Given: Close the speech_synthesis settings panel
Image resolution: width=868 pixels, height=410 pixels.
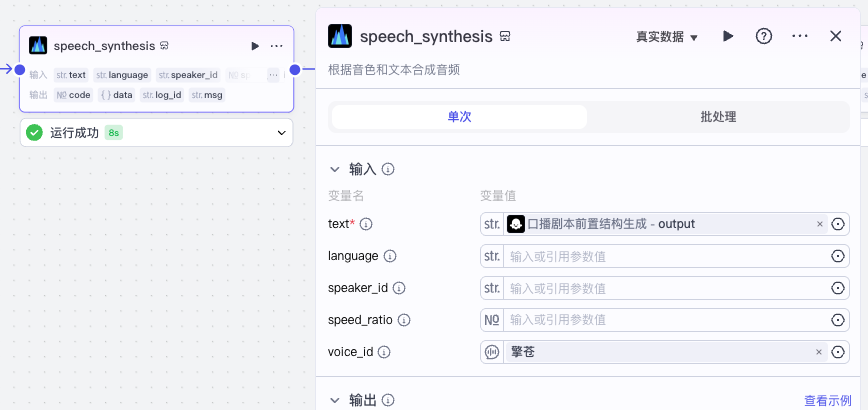Looking at the screenshot, I should (835, 37).
